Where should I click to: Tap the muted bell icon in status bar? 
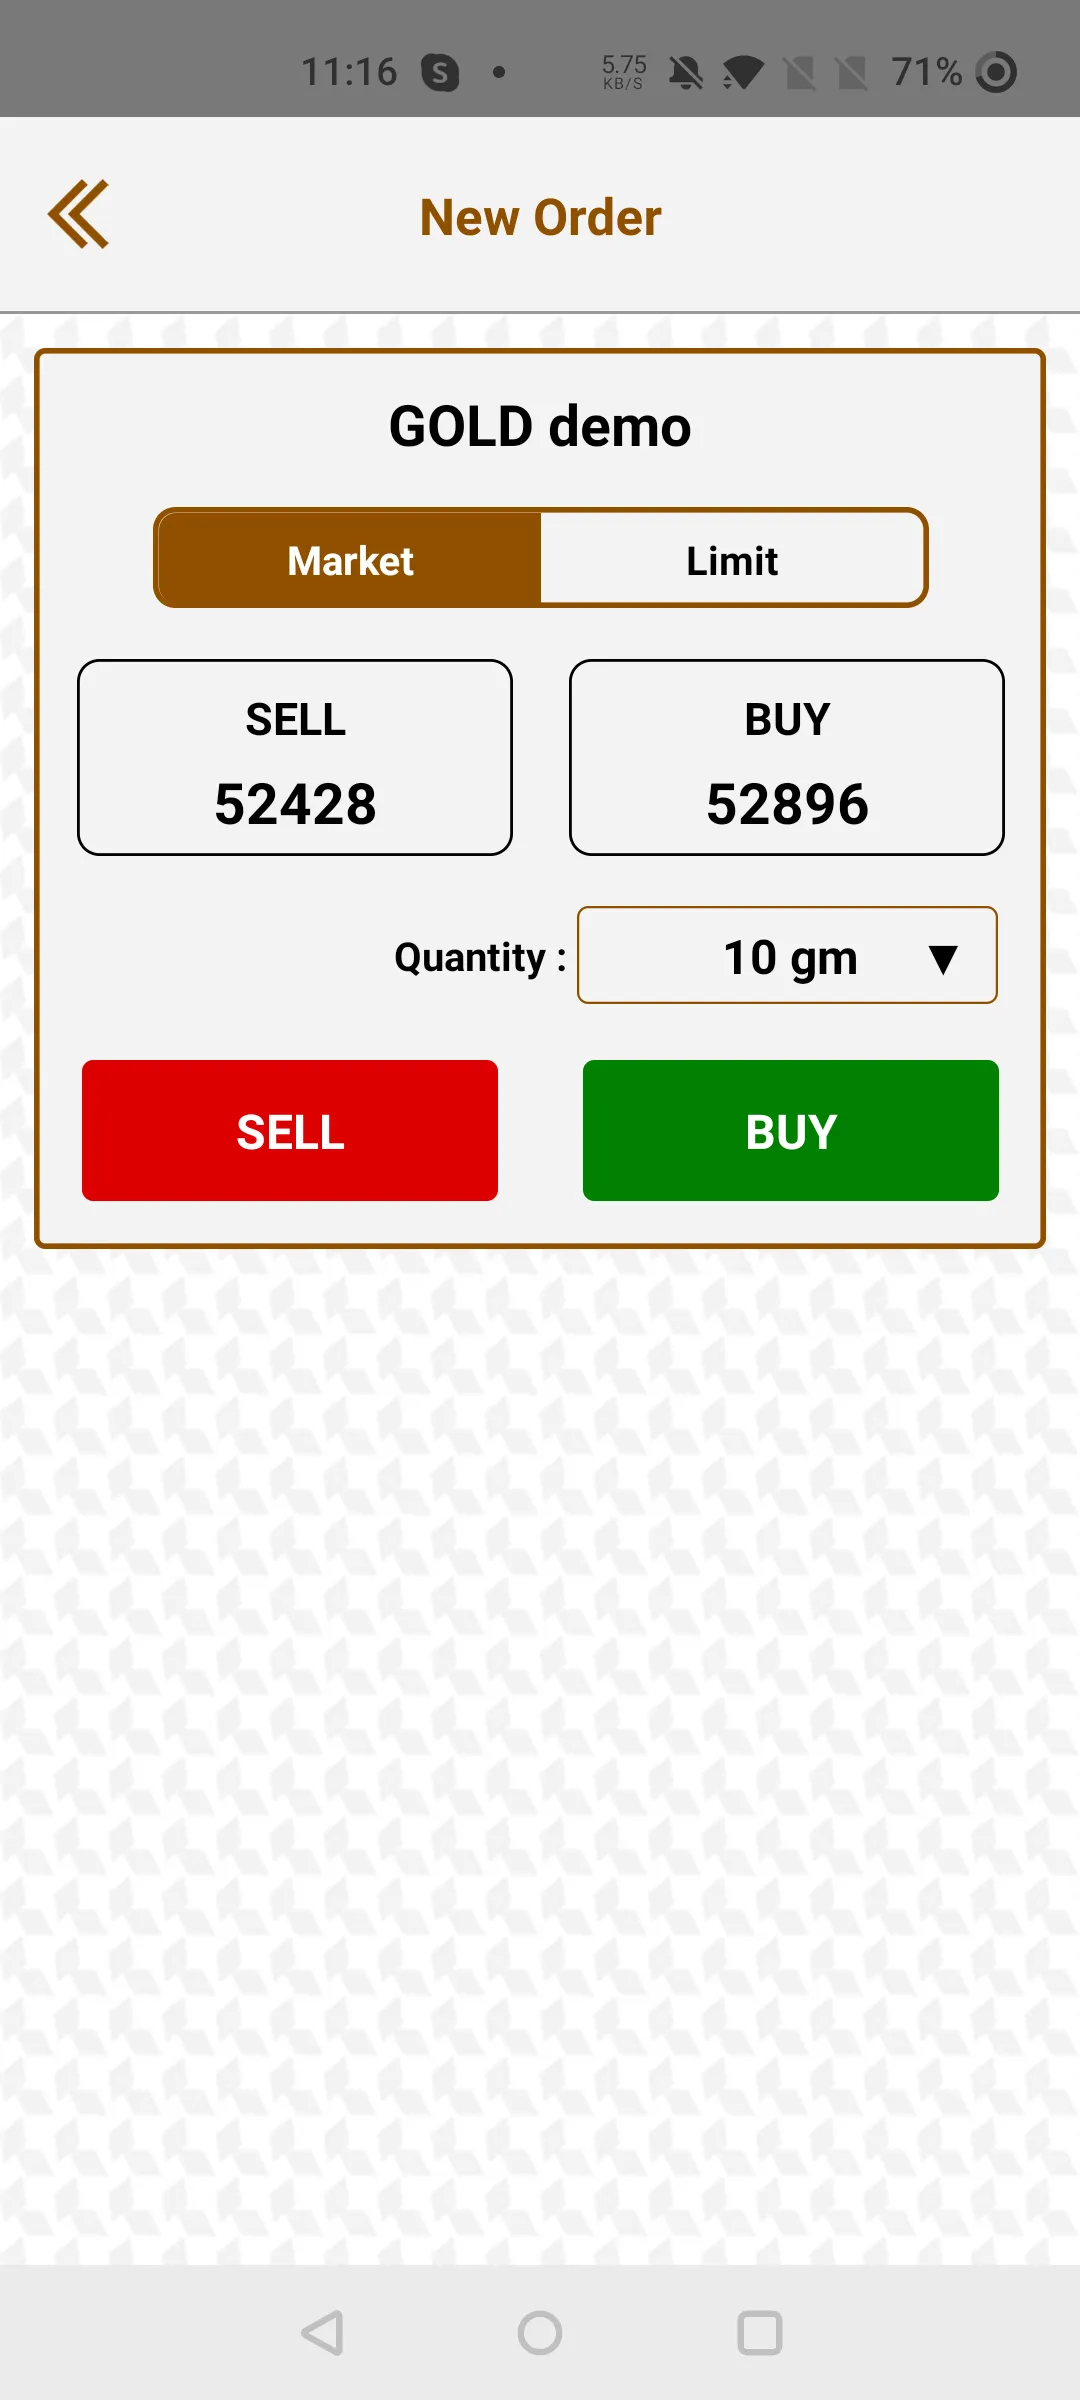[686, 72]
